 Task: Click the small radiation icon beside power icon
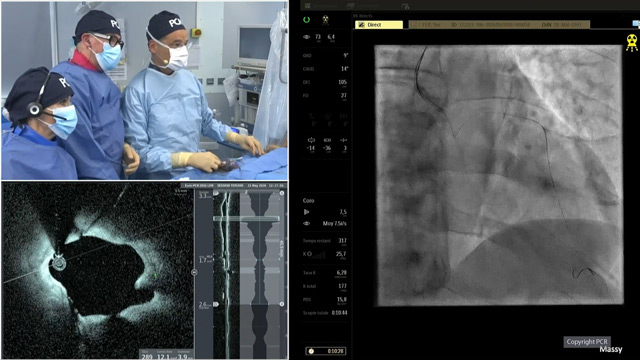tap(325, 20)
